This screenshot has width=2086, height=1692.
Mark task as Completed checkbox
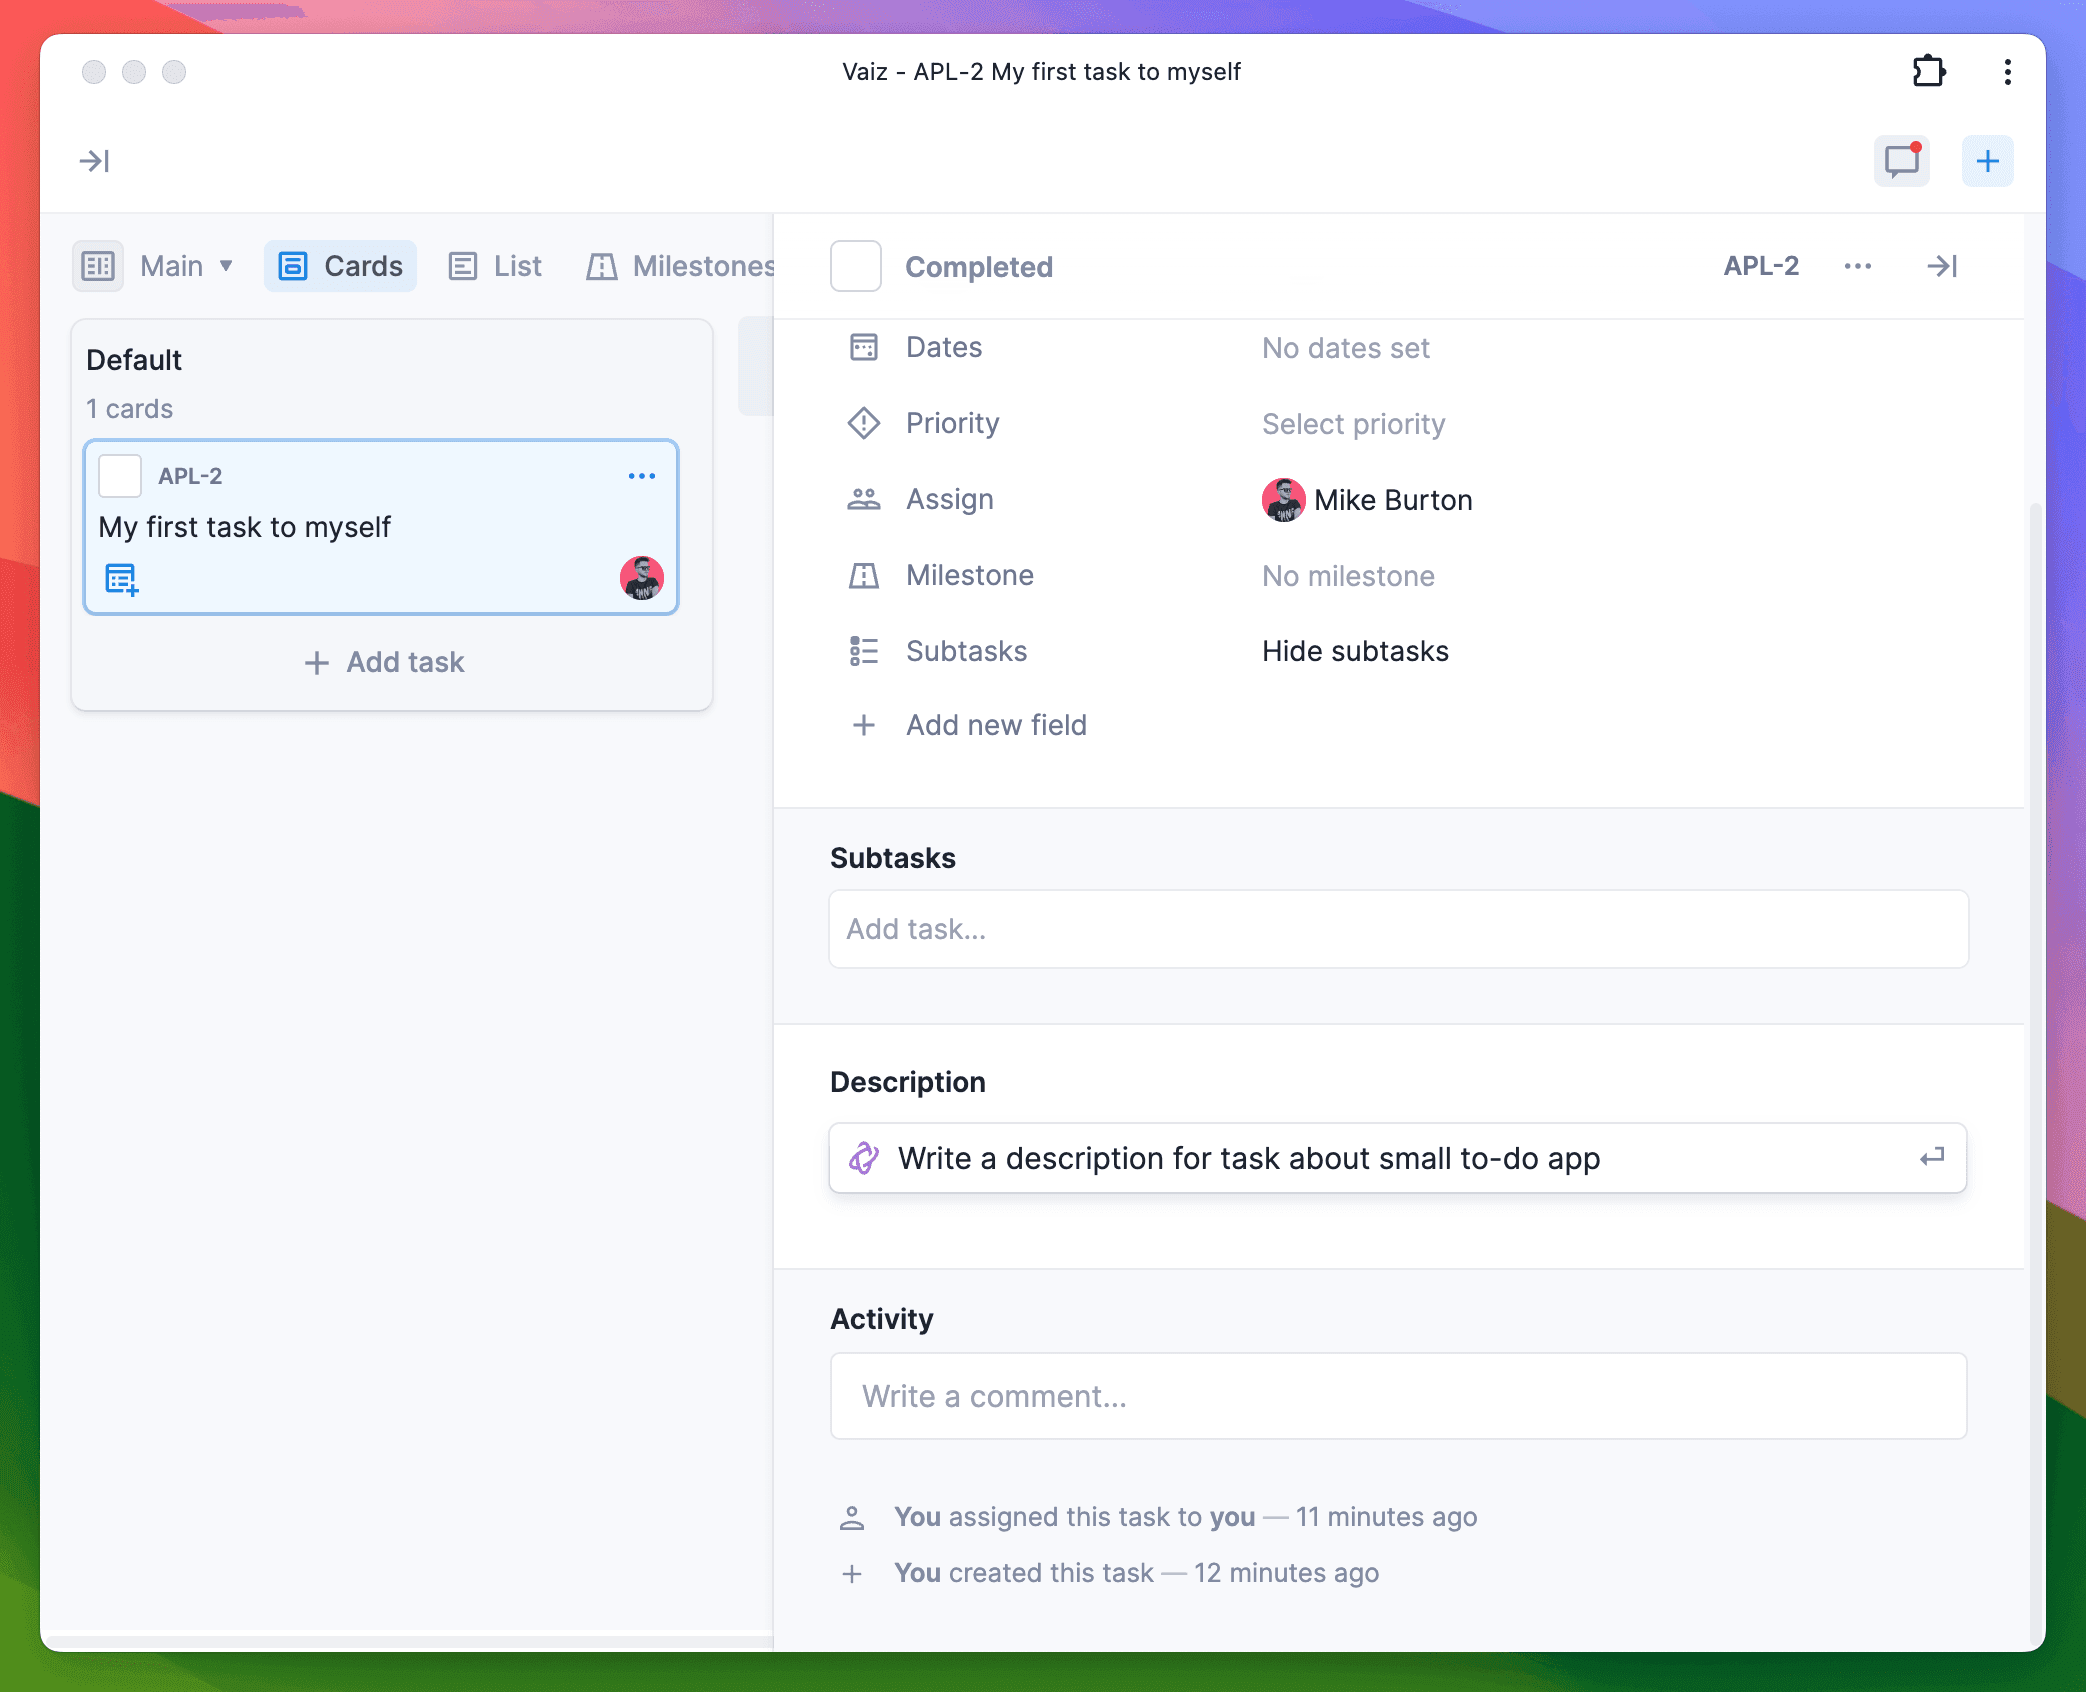tap(855, 266)
